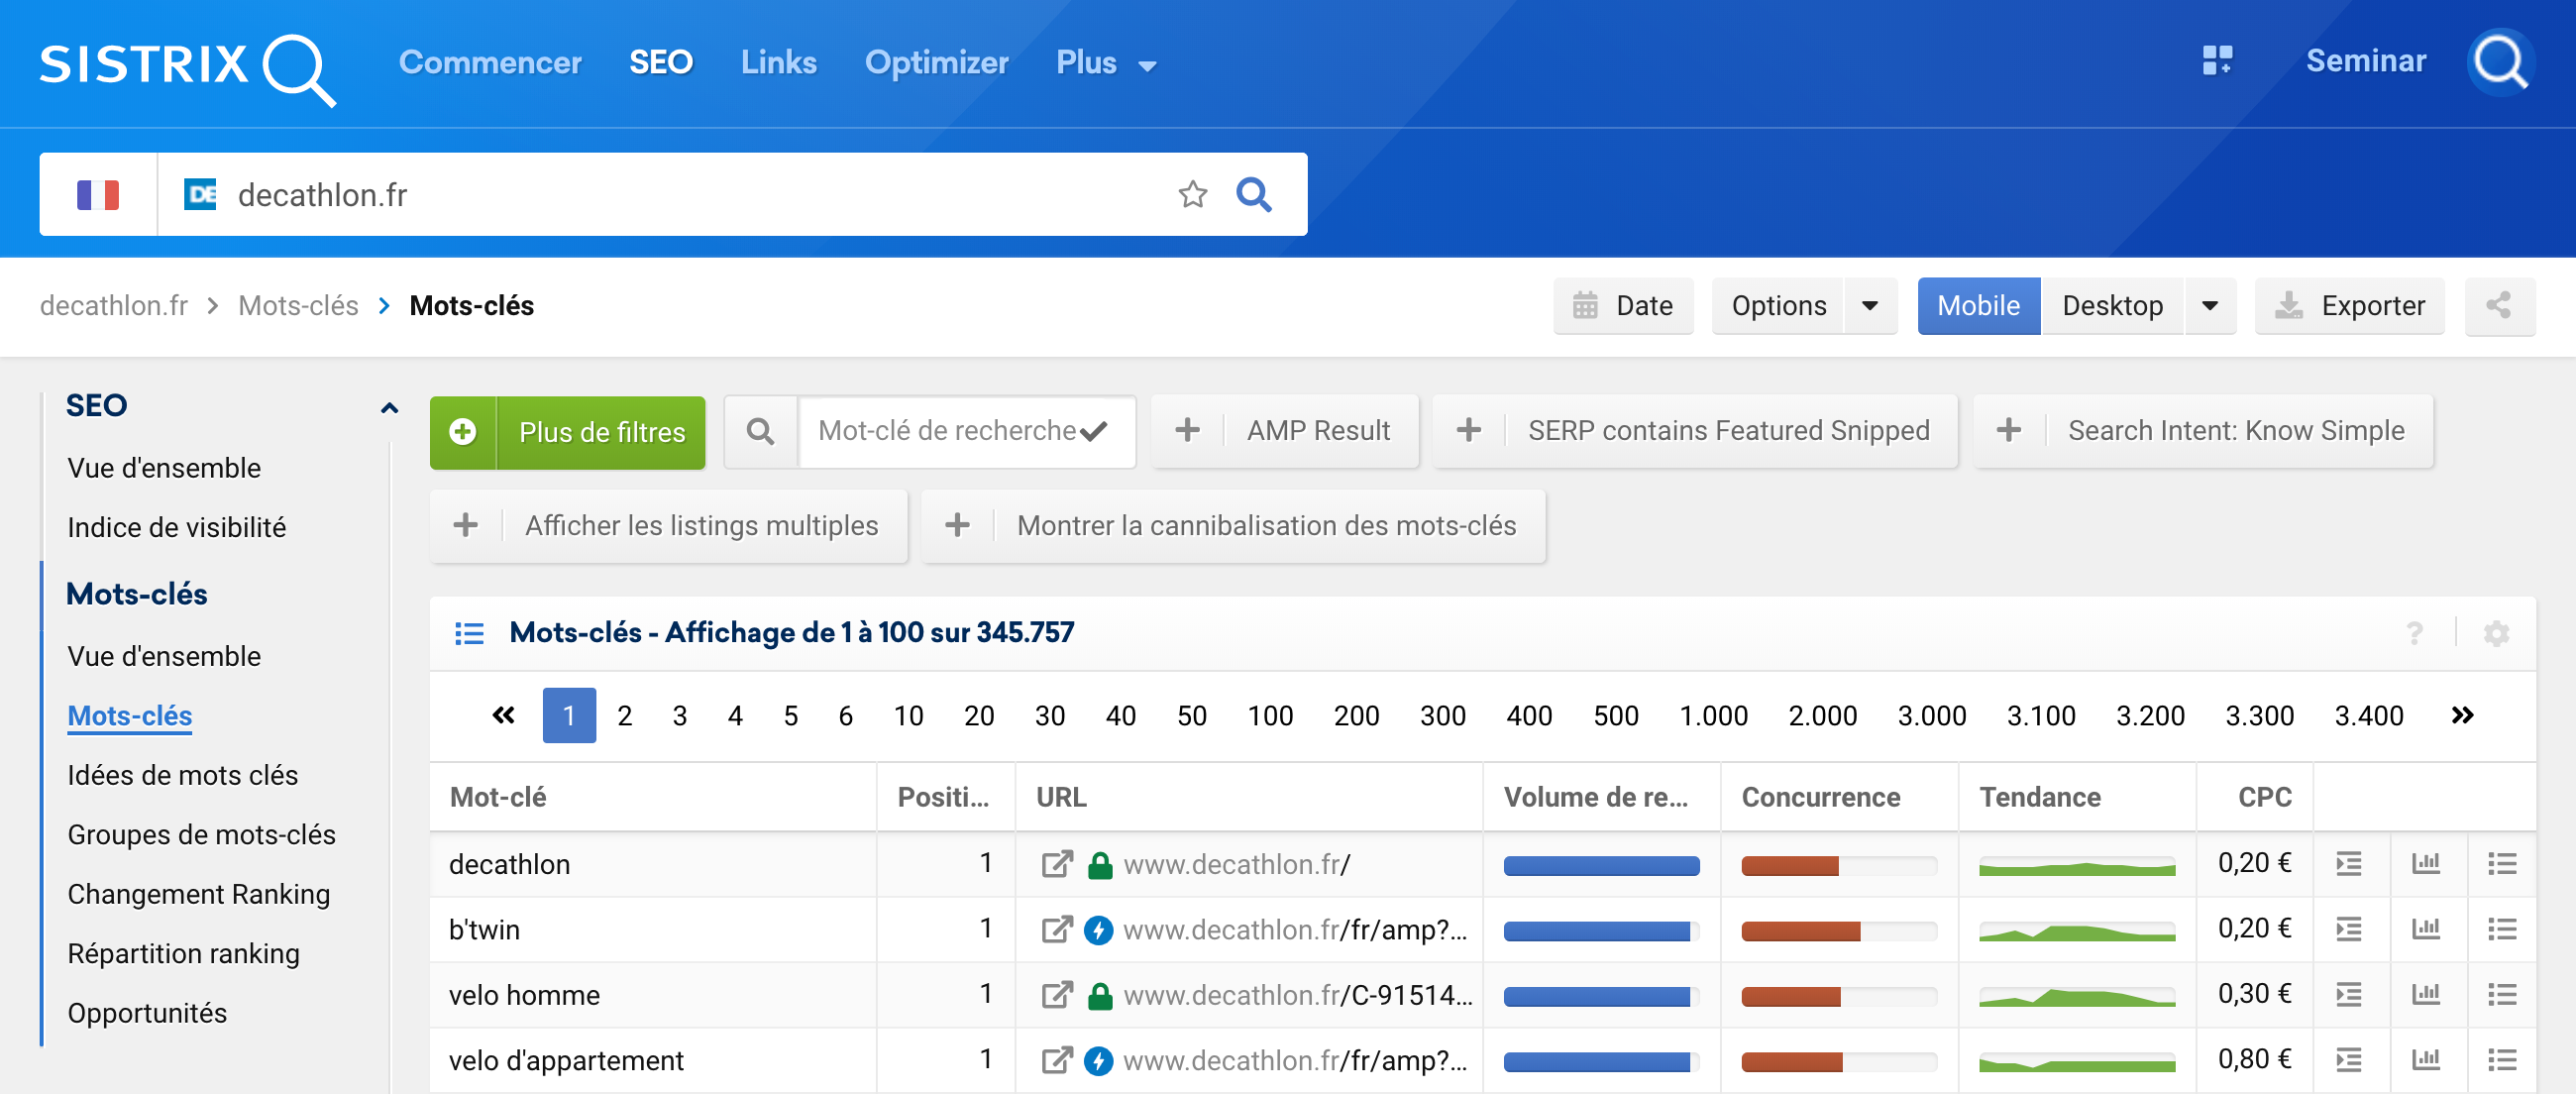This screenshot has height=1094, width=2576.
Task: Click magnifier icon in keyword filter box
Action: 760,431
